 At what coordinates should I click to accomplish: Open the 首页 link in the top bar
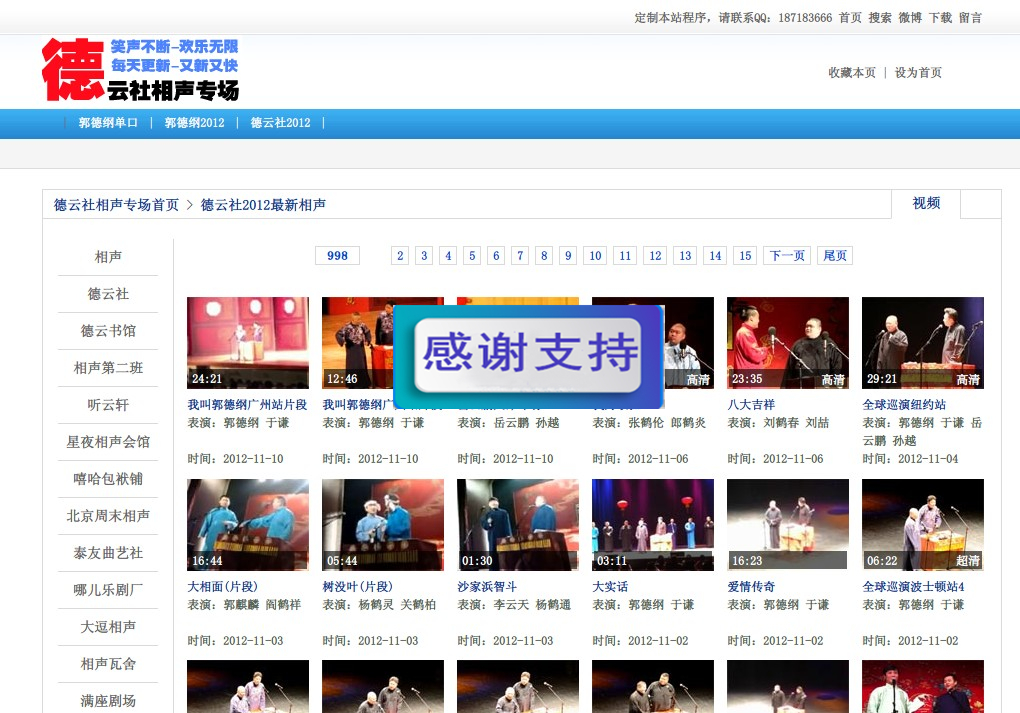(x=850, y=18)
